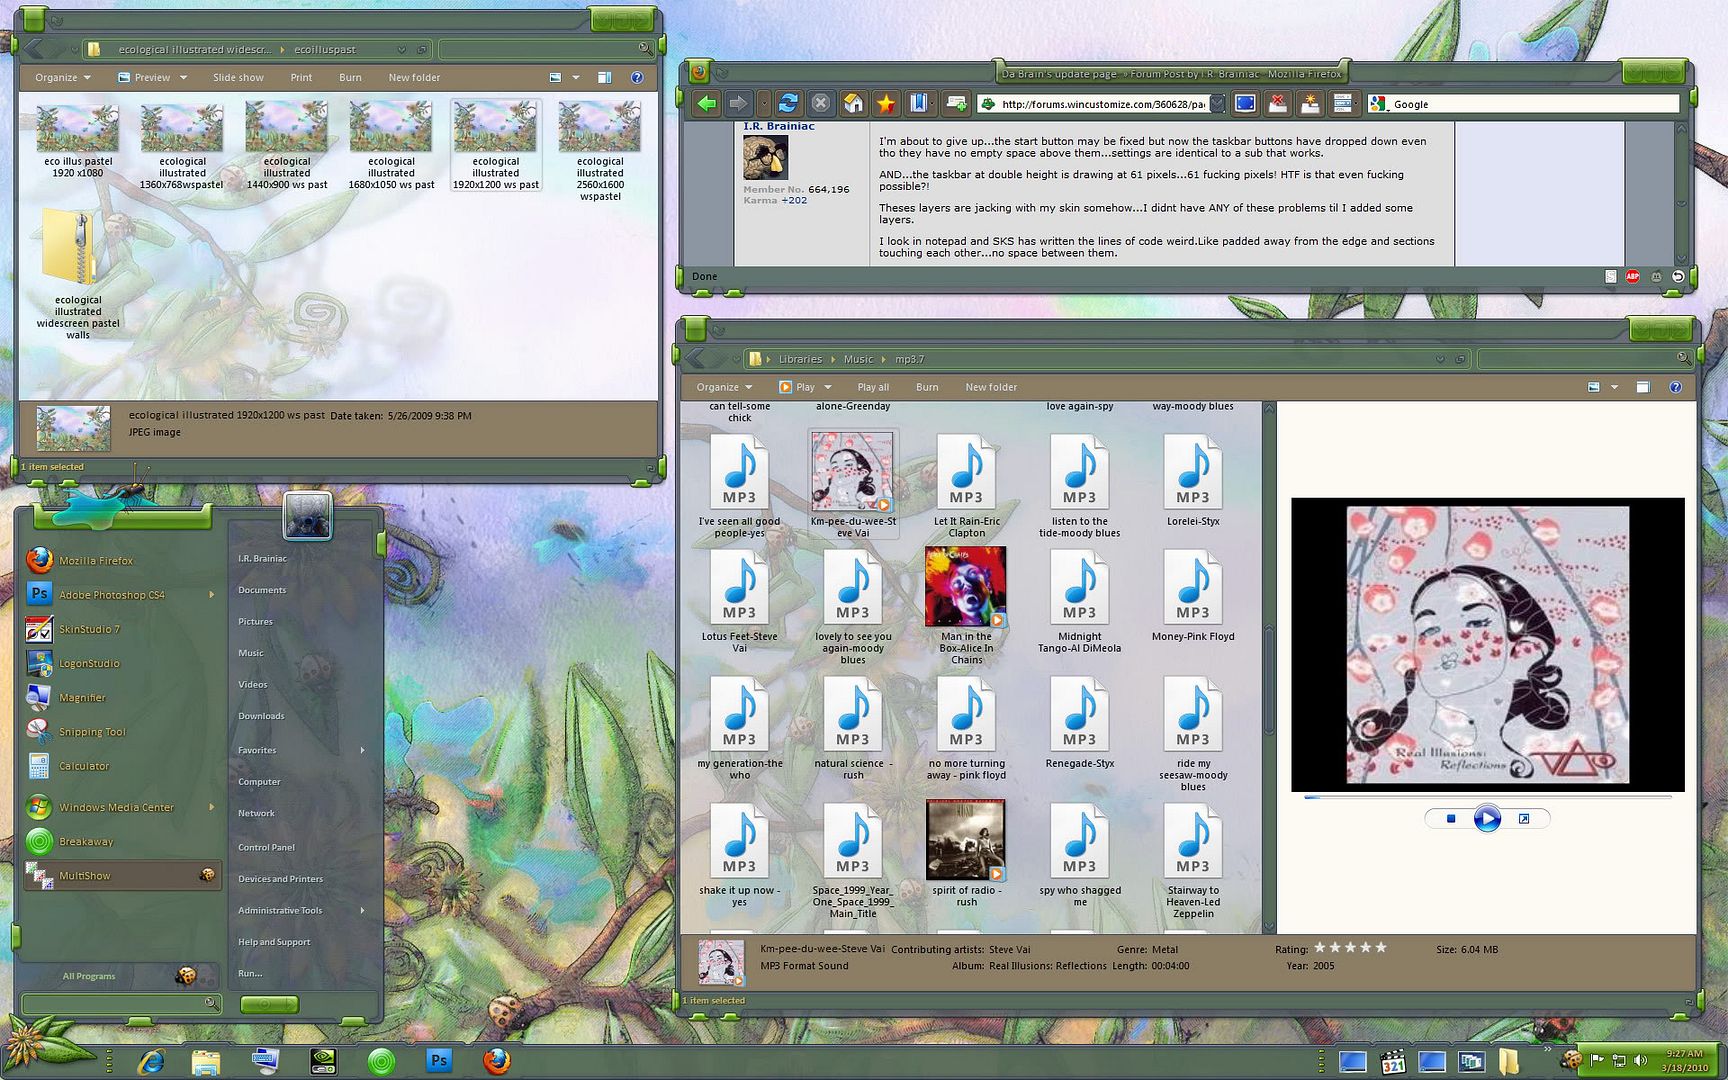Toggle preview pane in wallpapers window
Viewport: 1728px width, 1080px height.
(604, 77)
